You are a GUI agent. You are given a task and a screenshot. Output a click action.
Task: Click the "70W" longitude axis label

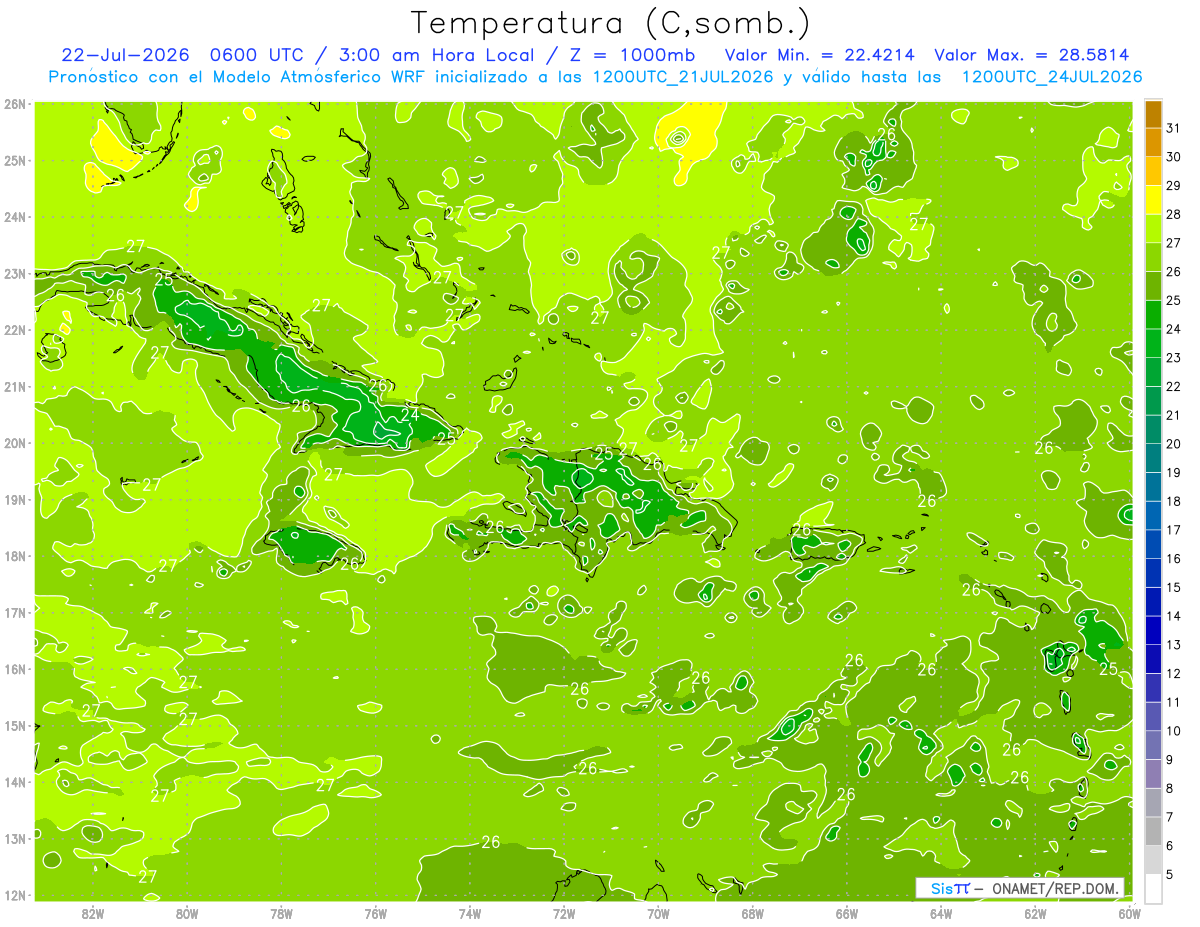(x=658, y=912)
